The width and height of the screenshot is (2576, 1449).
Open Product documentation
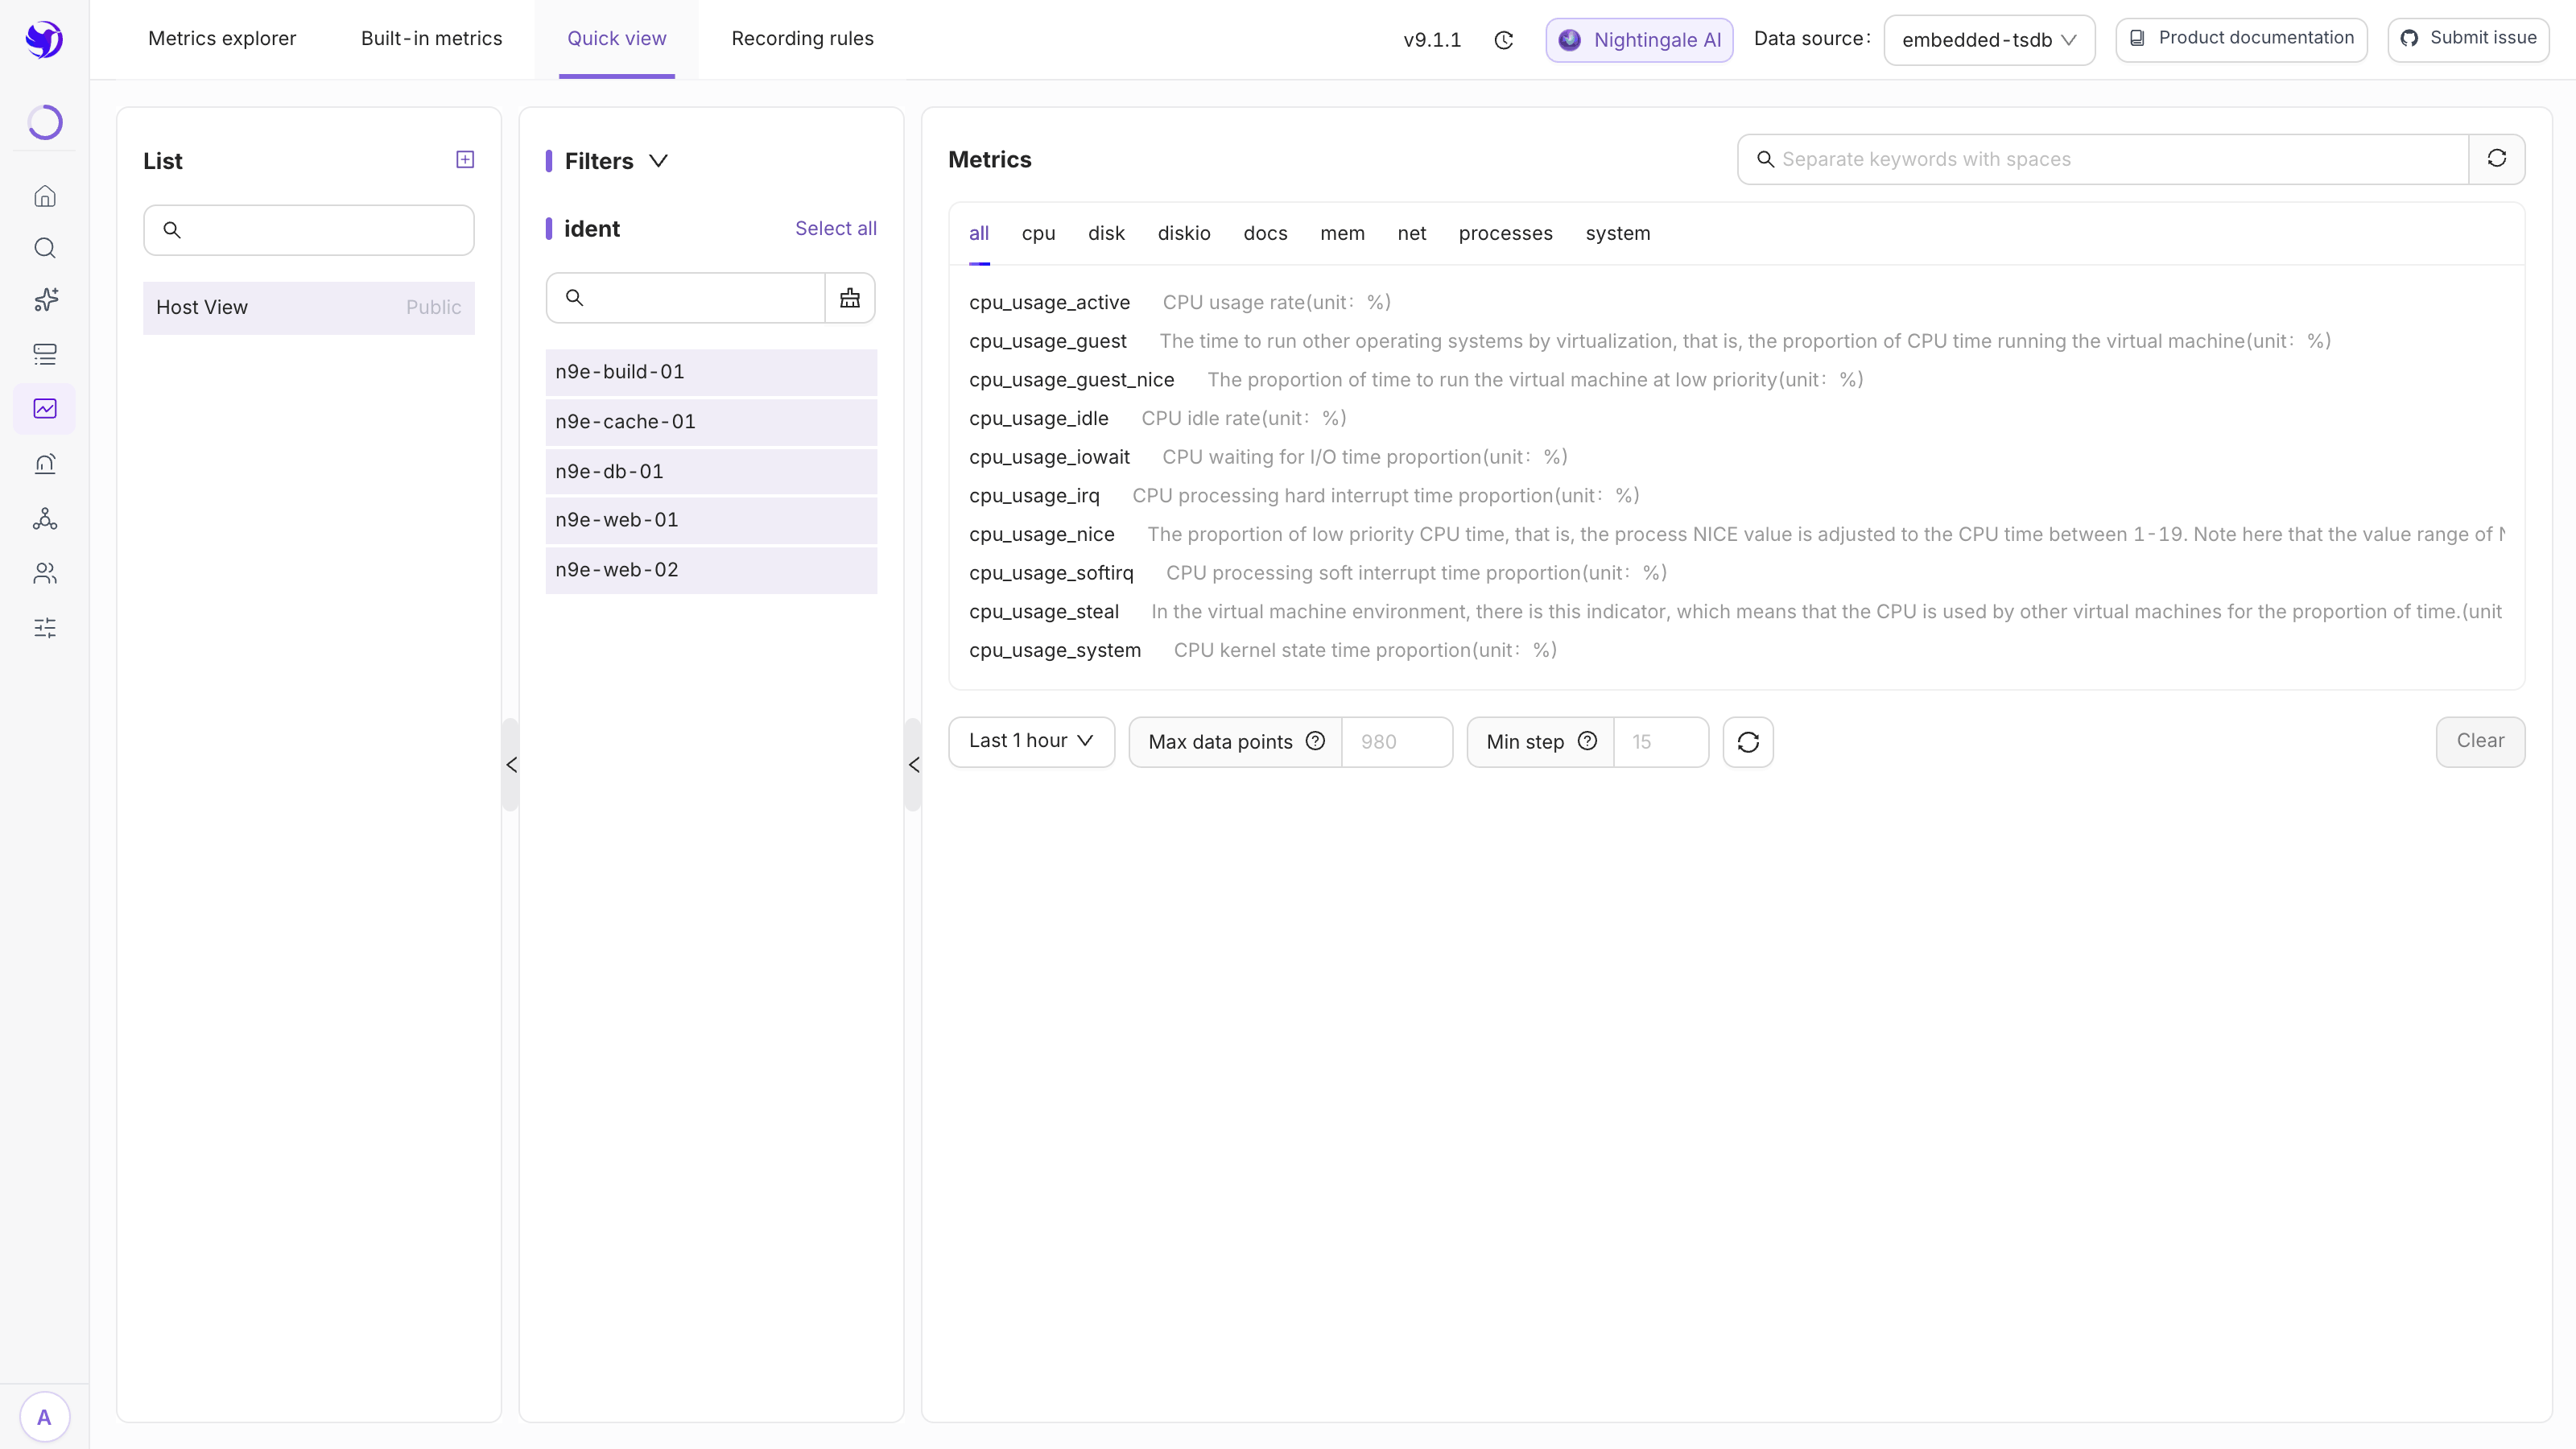point(2241,39)
